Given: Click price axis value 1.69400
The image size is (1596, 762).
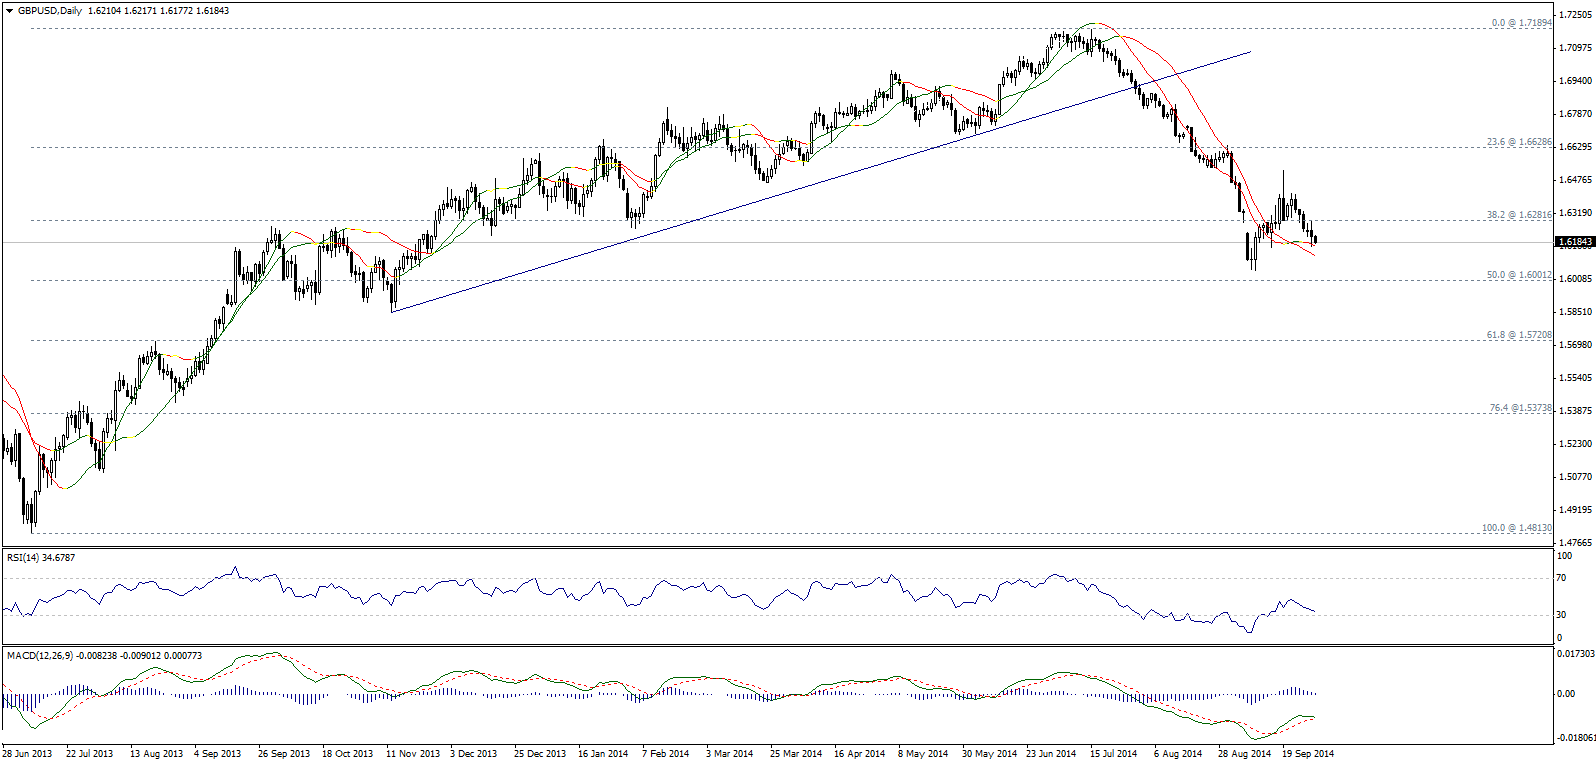Looking at the screenshot, I should click(1576, 81).
